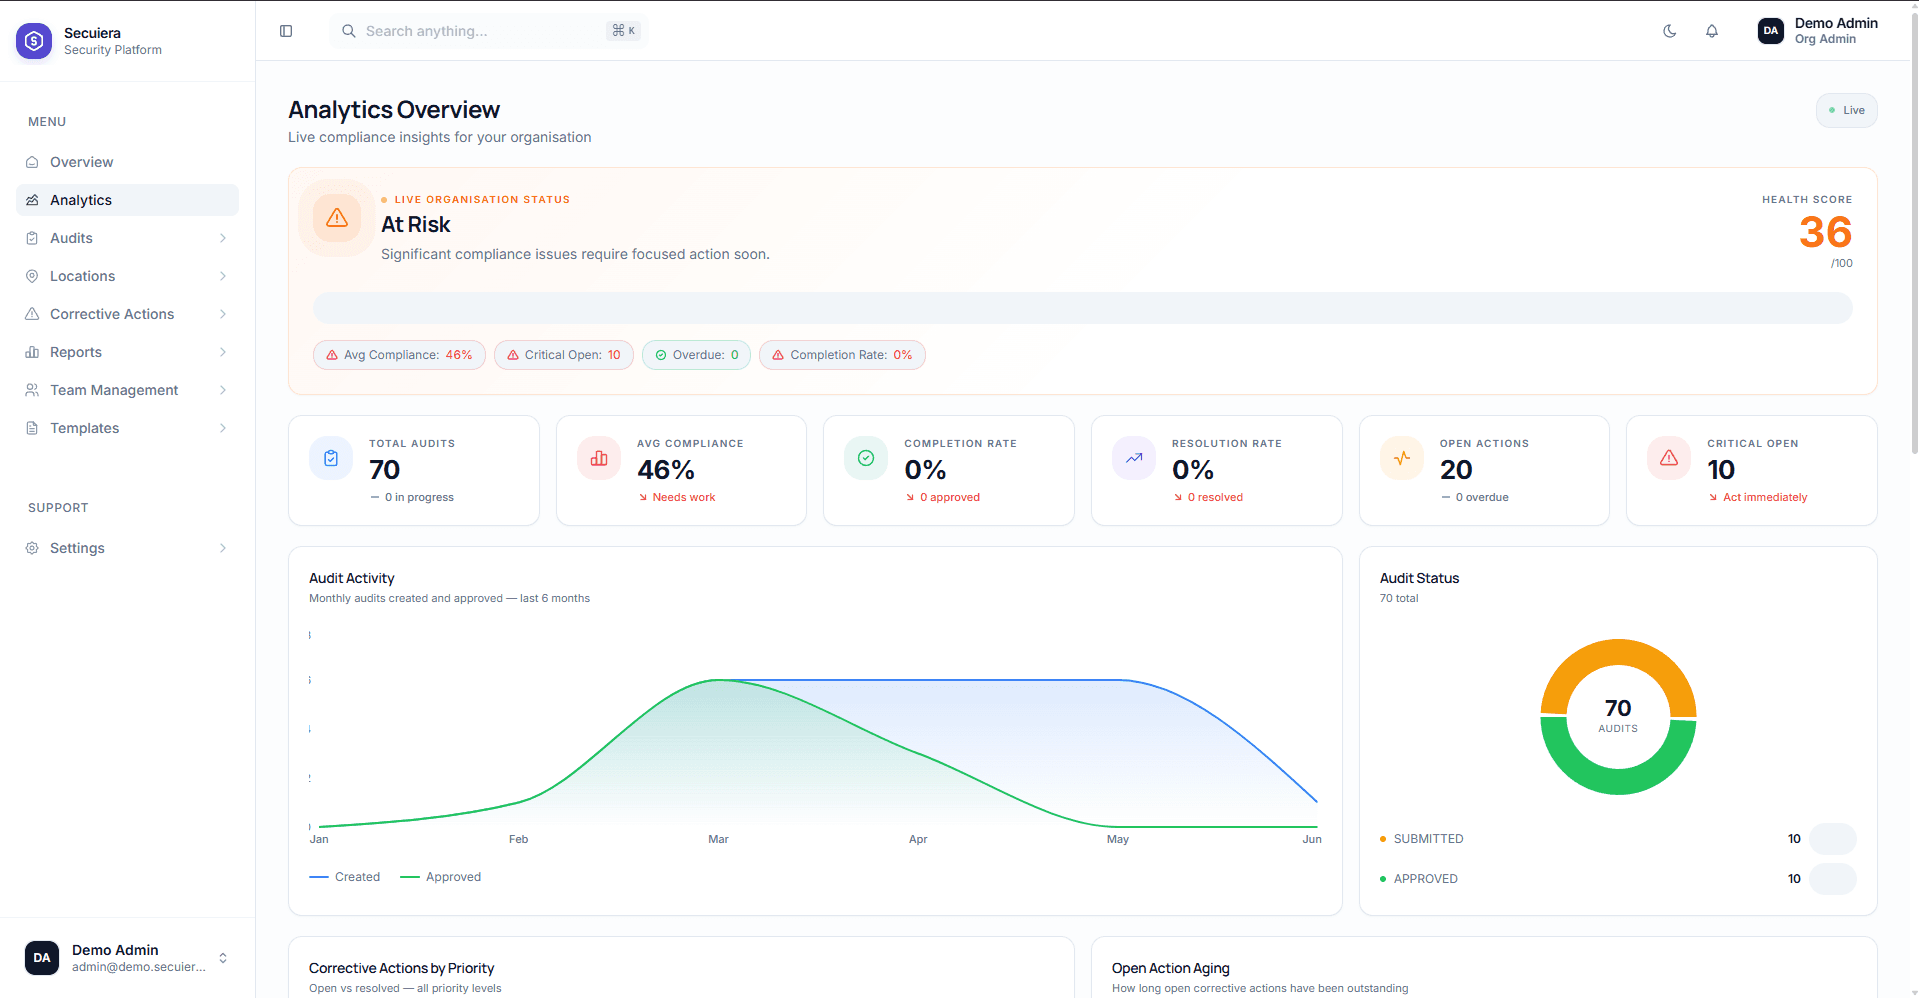The height and width of the screenshot is (998, 1919).
Task: Click the Corrective Actions by Priority heading
Action: (401, 968)
